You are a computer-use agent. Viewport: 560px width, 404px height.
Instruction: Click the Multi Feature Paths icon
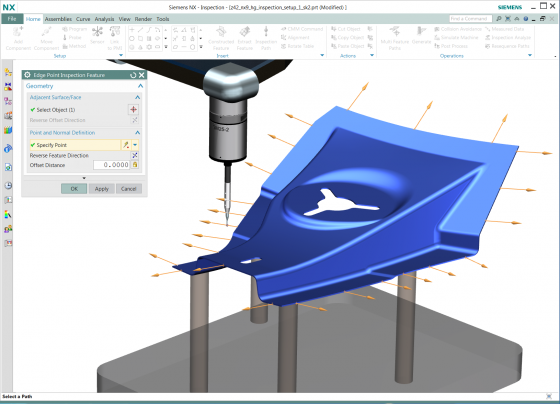395,32
